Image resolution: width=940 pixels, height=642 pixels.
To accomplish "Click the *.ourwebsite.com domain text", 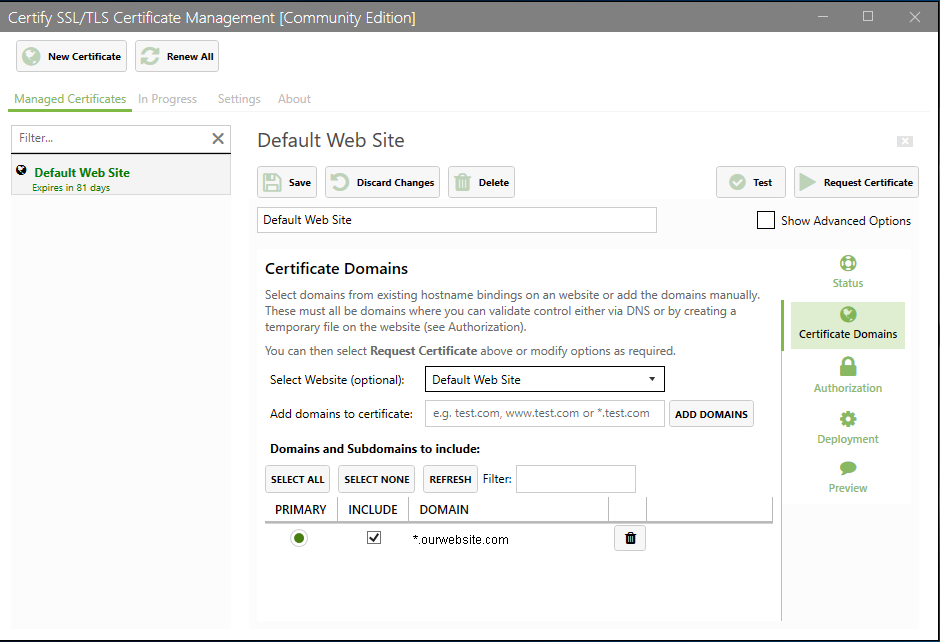I will point(460,539).
